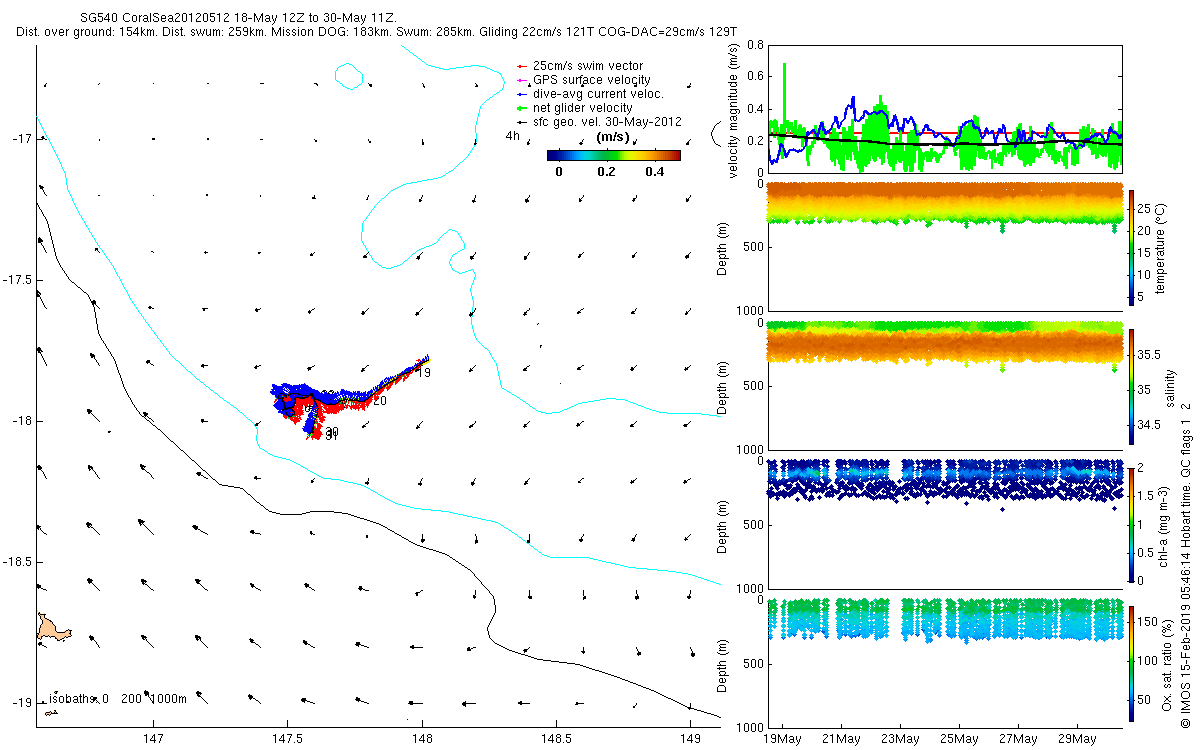Click the '0.8' tick on the velocity plot

coord(755,45)
